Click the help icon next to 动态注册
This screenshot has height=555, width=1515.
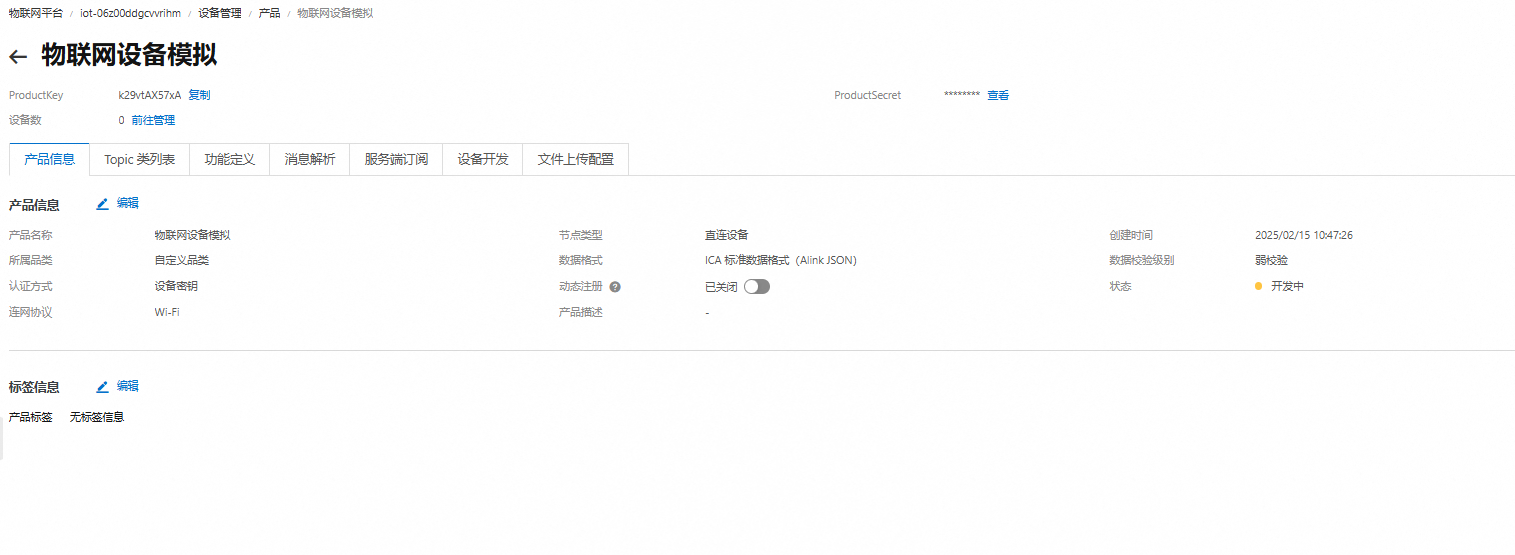click(x=615, y=287)
